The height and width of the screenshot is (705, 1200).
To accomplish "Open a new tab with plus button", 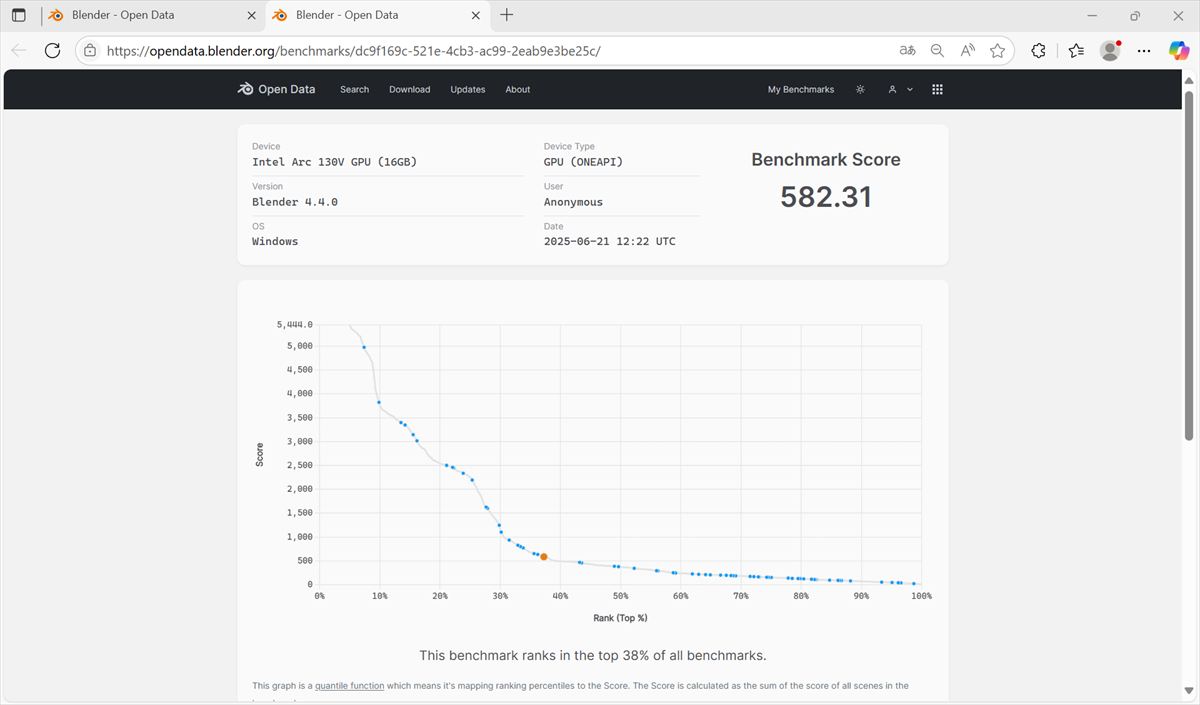I will pos(507,15).
